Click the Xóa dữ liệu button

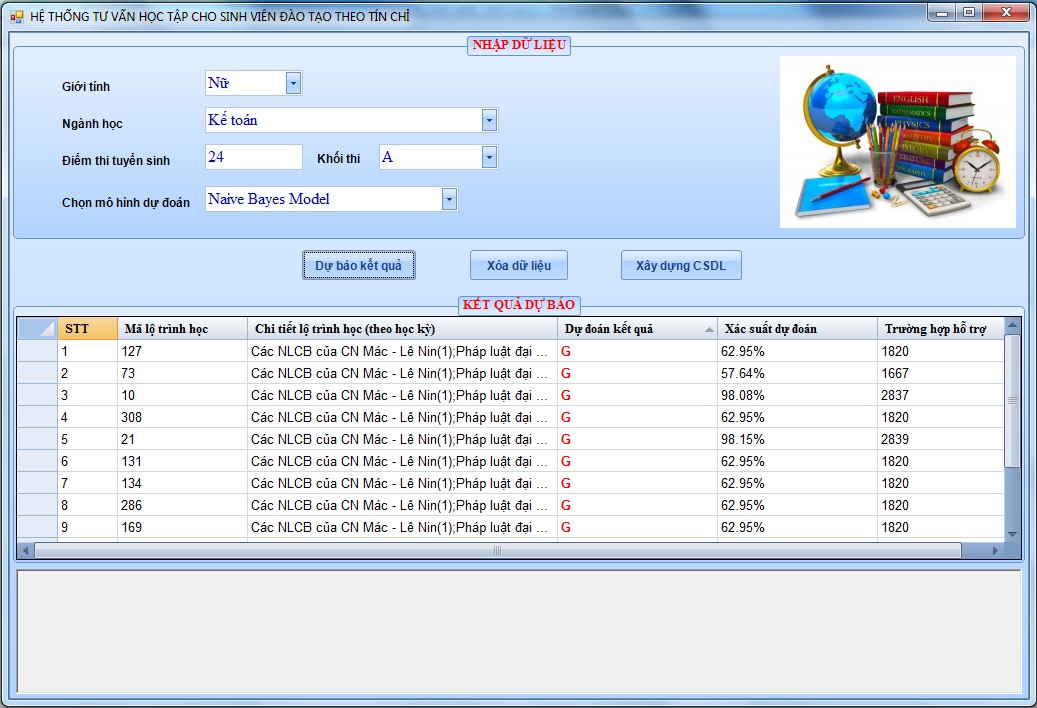[x=518, y=266]
